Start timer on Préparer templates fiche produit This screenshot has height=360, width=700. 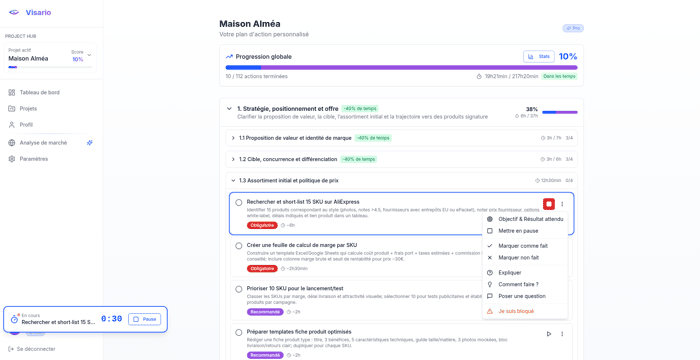(549, 334)
